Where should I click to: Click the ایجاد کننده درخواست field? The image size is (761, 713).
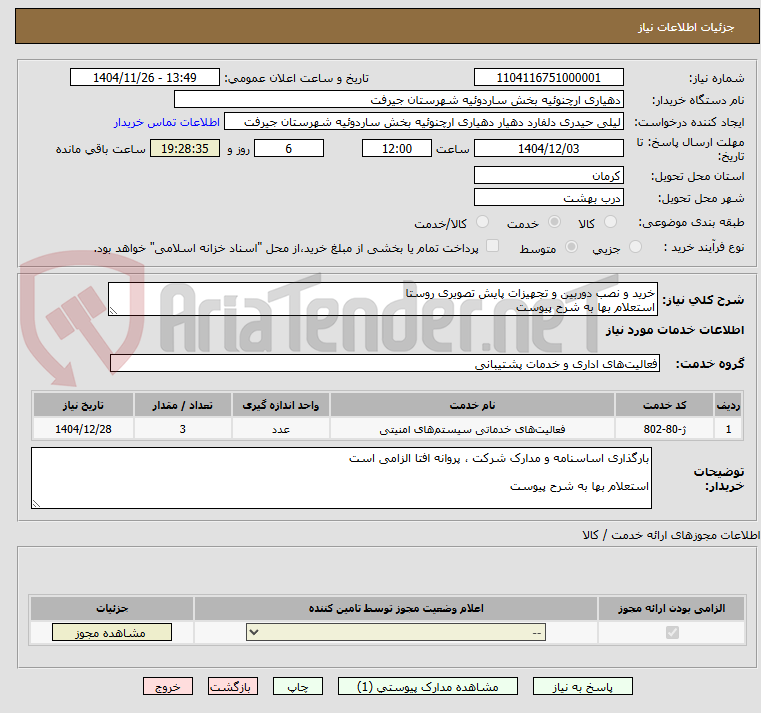click(424, 122)
